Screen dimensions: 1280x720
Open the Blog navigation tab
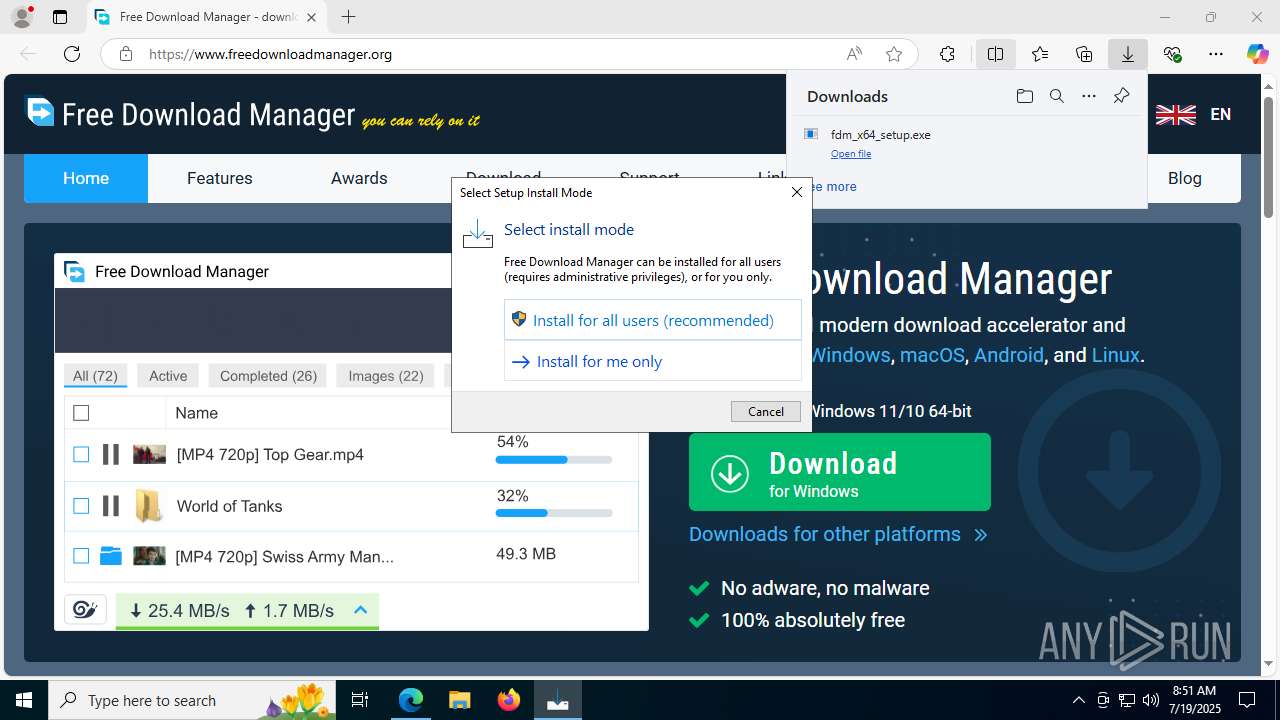click(1185, 178)
